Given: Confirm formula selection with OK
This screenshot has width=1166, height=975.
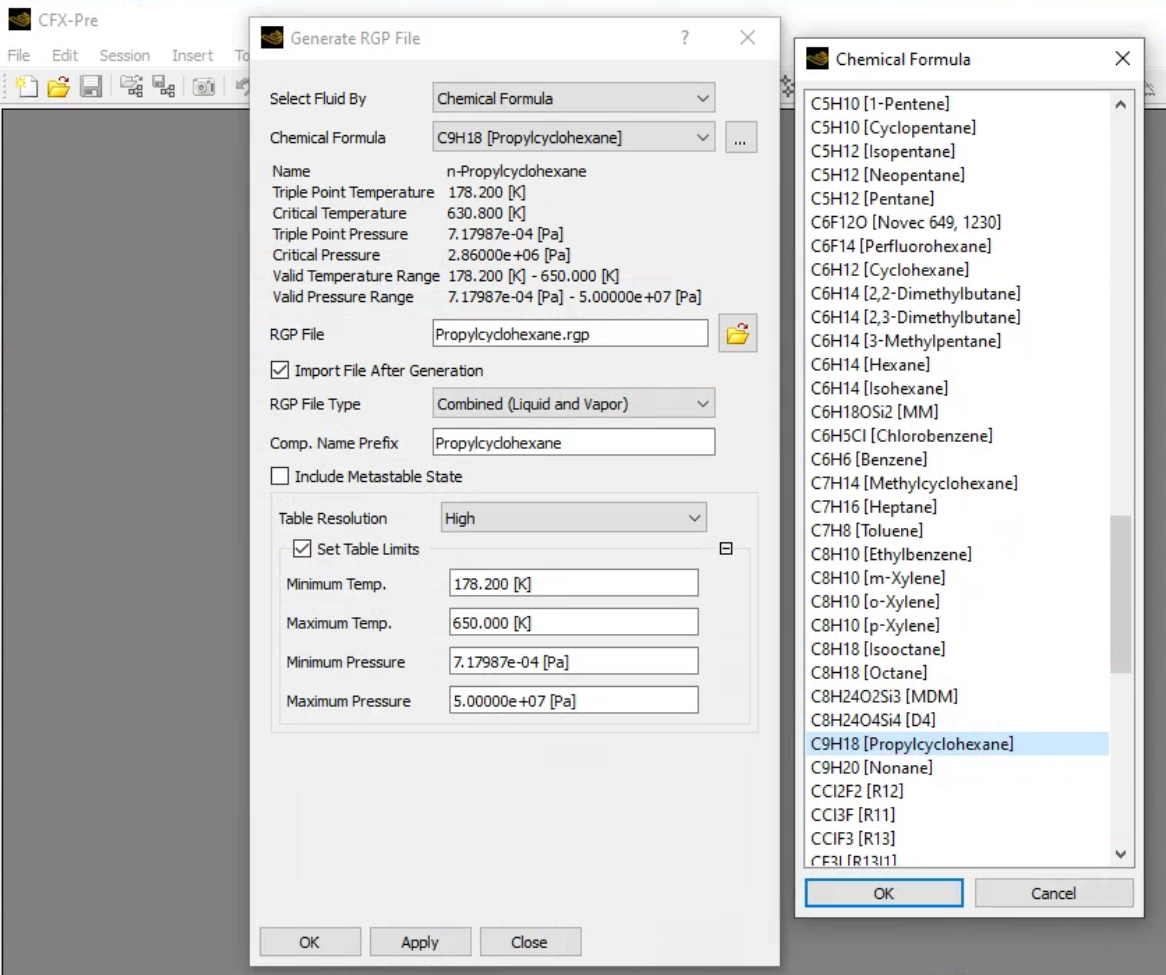Looking at the screenshot, I should 883,892.
